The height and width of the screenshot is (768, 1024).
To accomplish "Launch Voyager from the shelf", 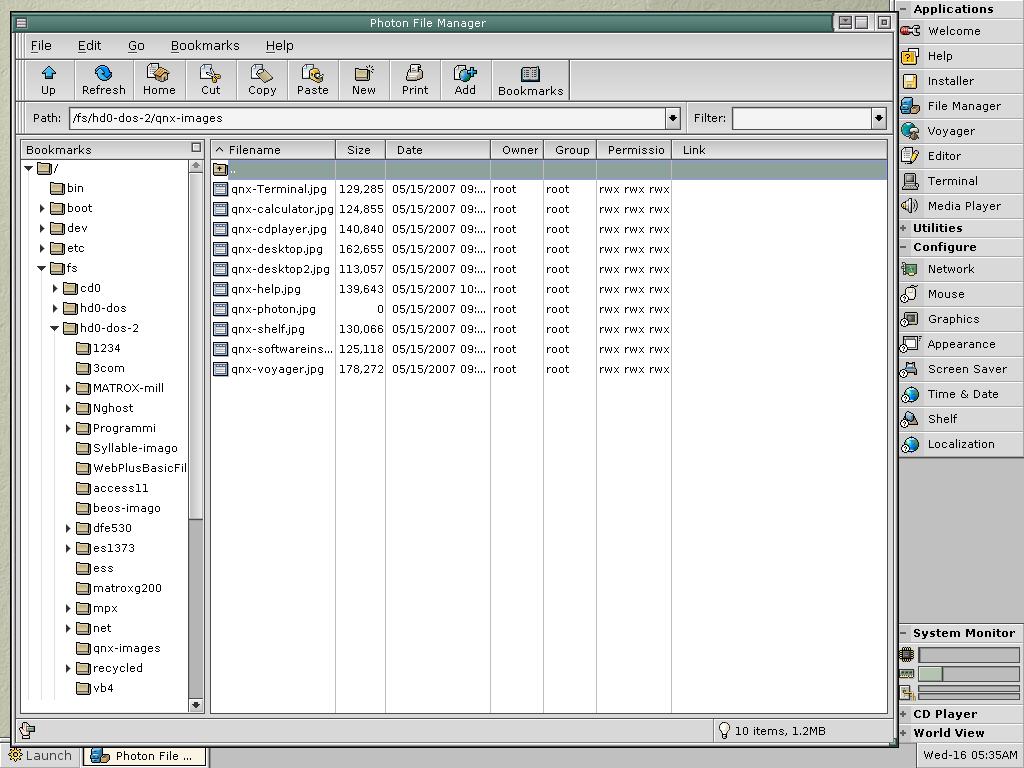I will [949, 131].
